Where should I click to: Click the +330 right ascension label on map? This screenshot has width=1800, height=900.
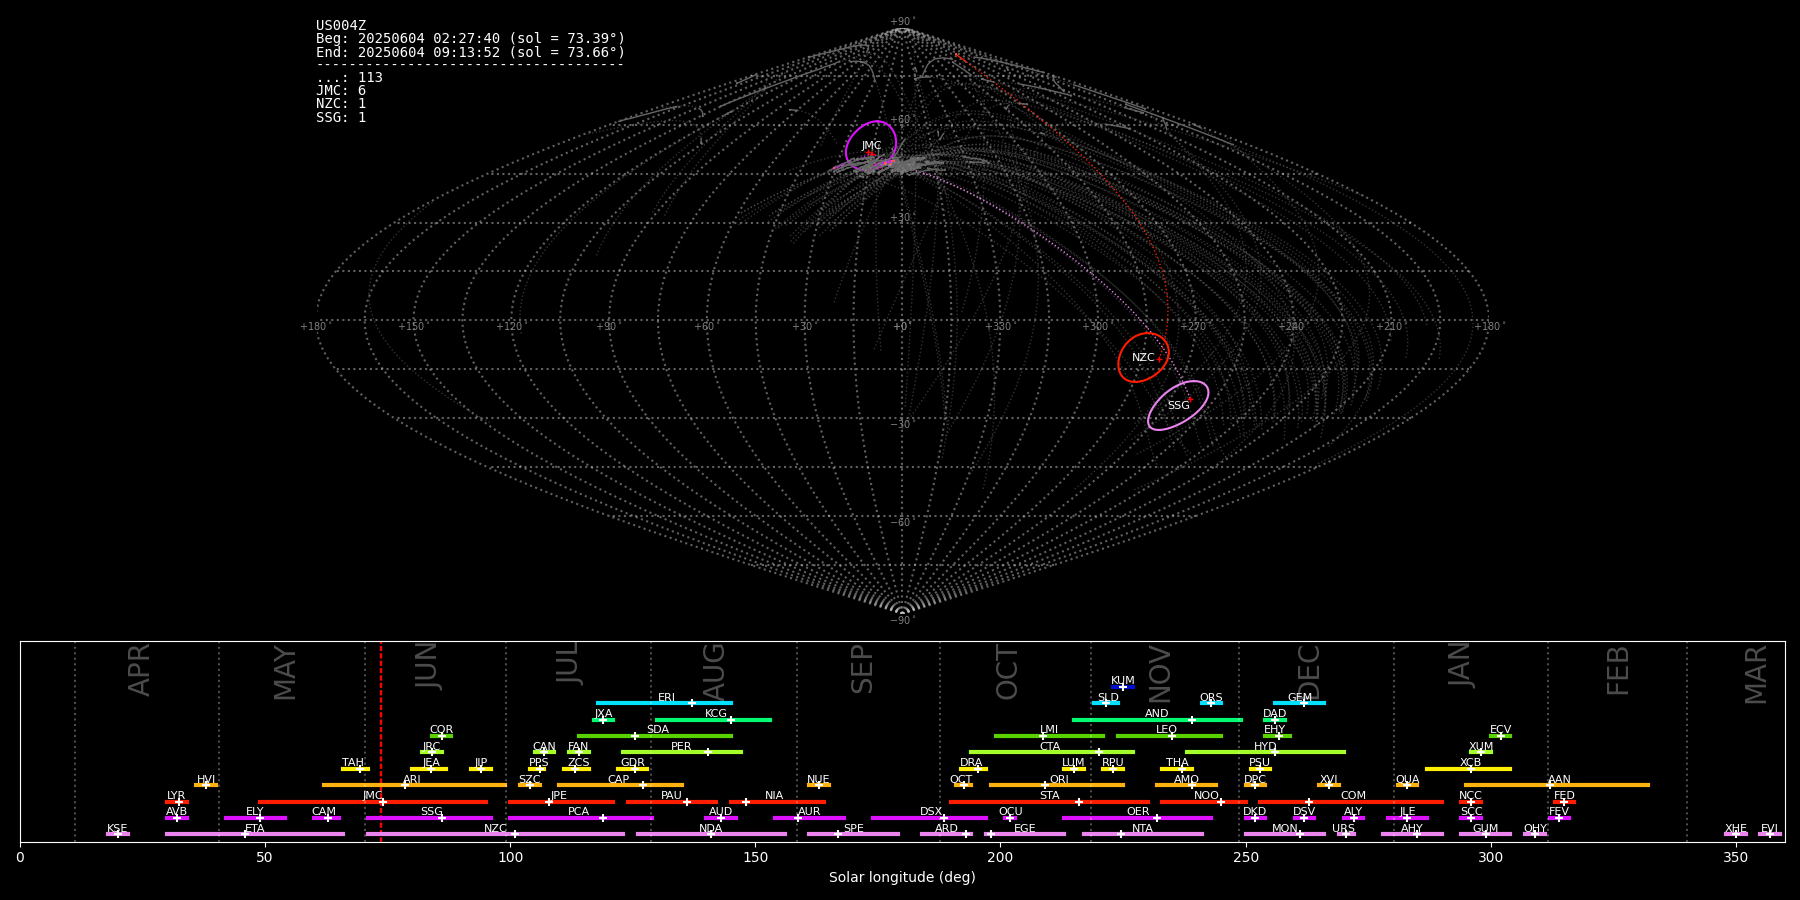[998, 327]
